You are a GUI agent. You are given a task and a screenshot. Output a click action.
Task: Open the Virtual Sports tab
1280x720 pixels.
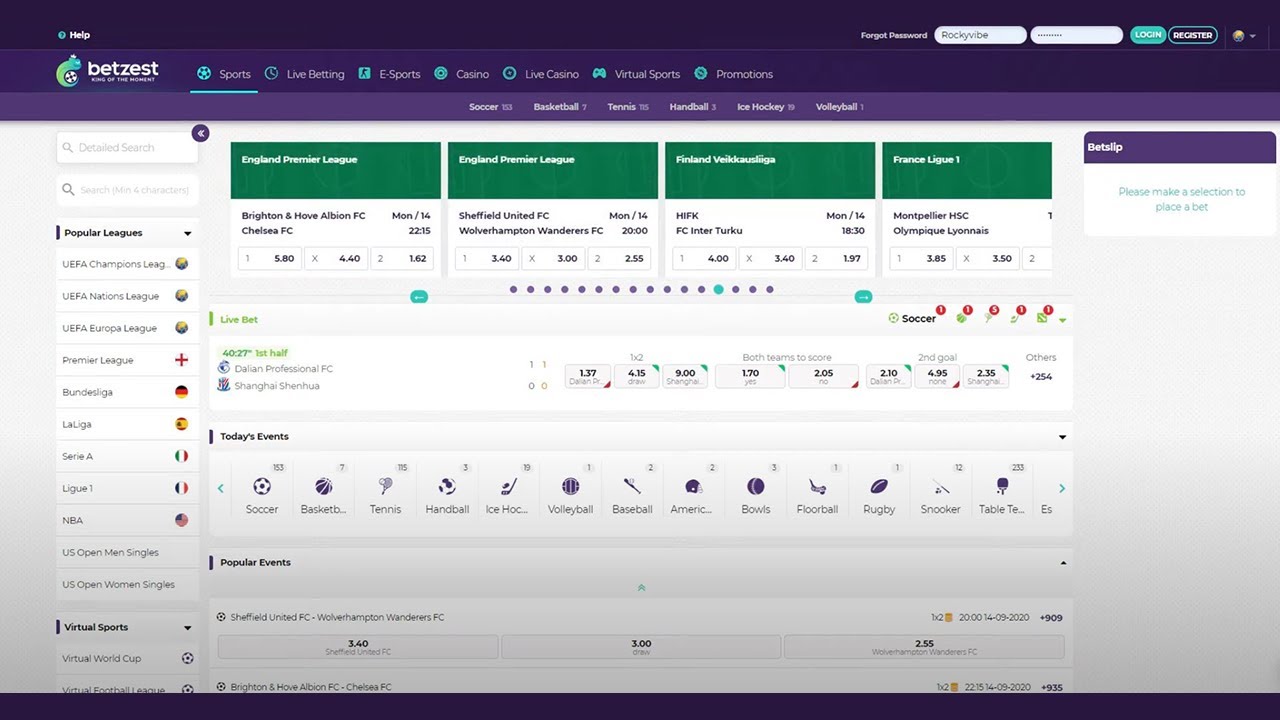636,74
